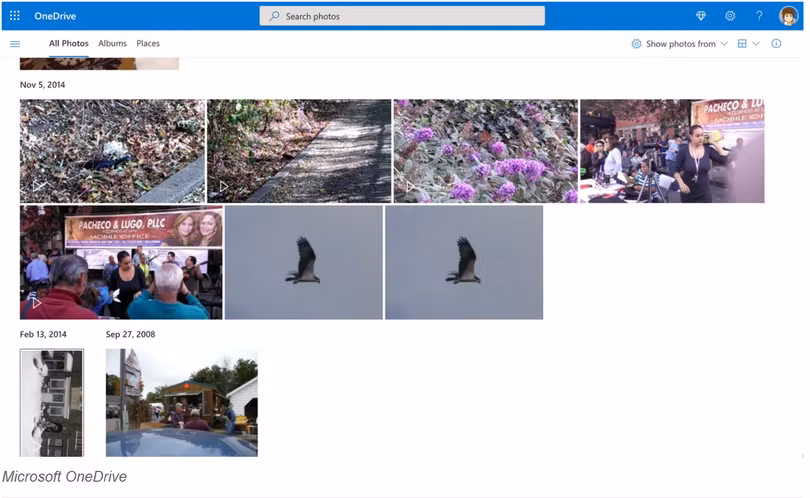Open the settings gear in header

click(x=730, y=16)
